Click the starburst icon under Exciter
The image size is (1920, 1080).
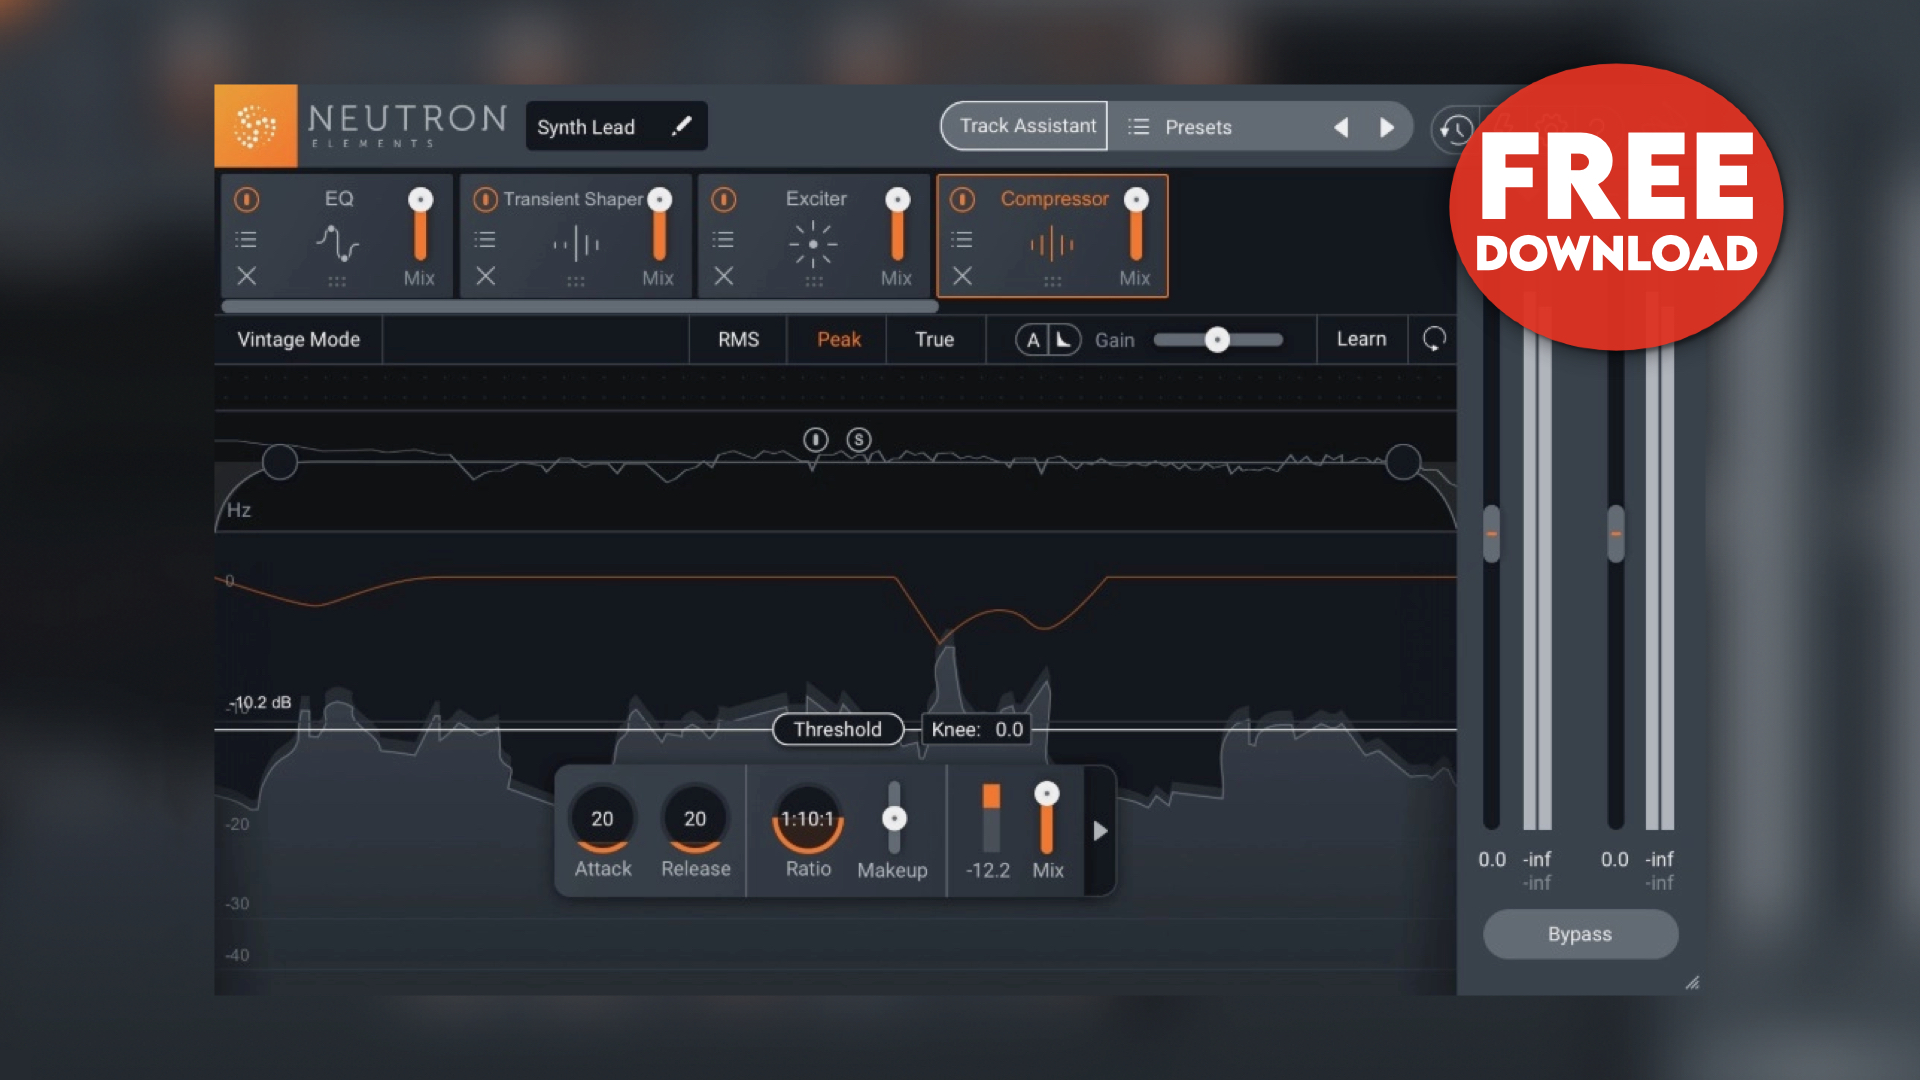812,244
